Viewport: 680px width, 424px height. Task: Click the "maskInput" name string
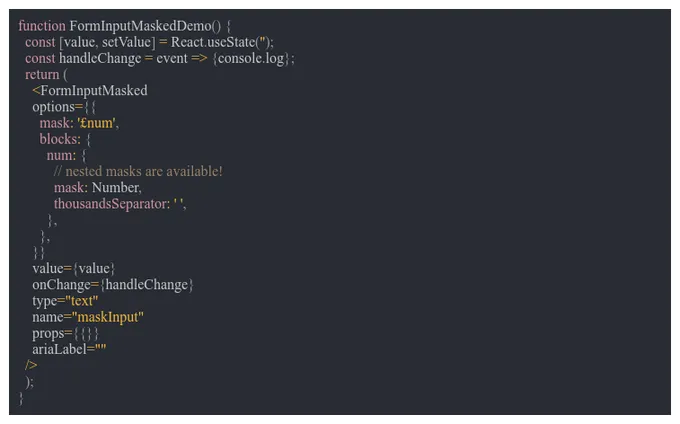pyautogui.click(x=108, y=317)
